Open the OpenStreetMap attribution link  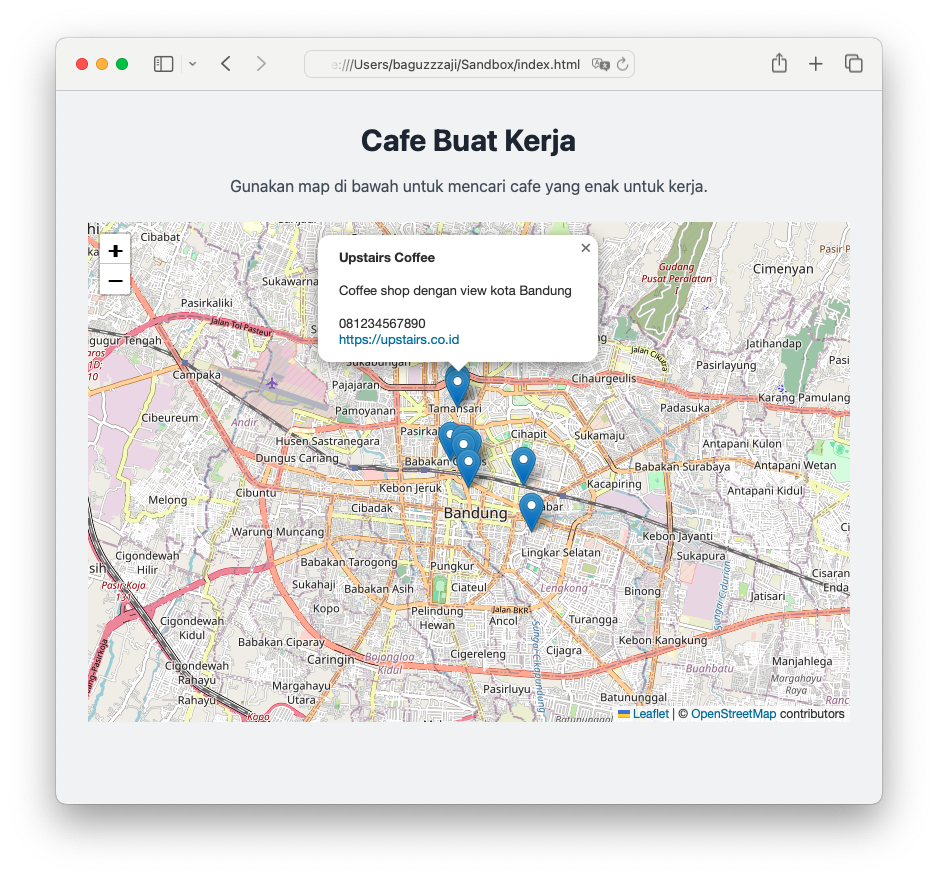(x=733, y=714)
